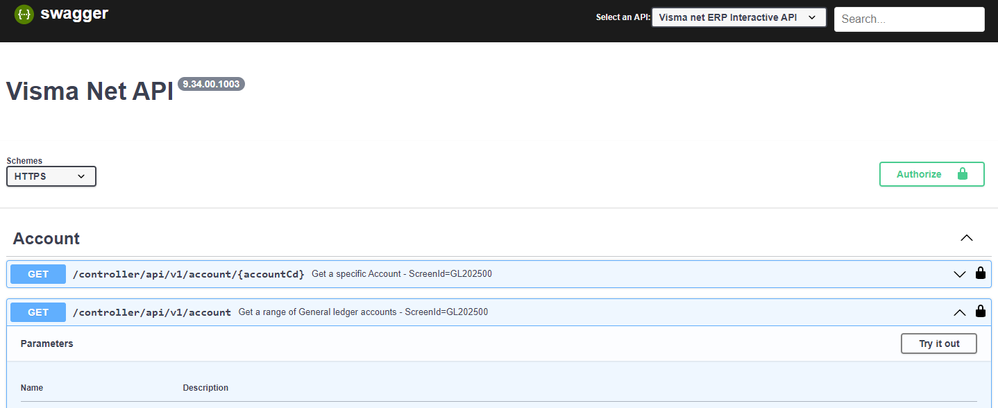The width and height of the screenshot is (998, 408).
Task: Click the path /controller/api/v1/account
Action: coord(152,313)
